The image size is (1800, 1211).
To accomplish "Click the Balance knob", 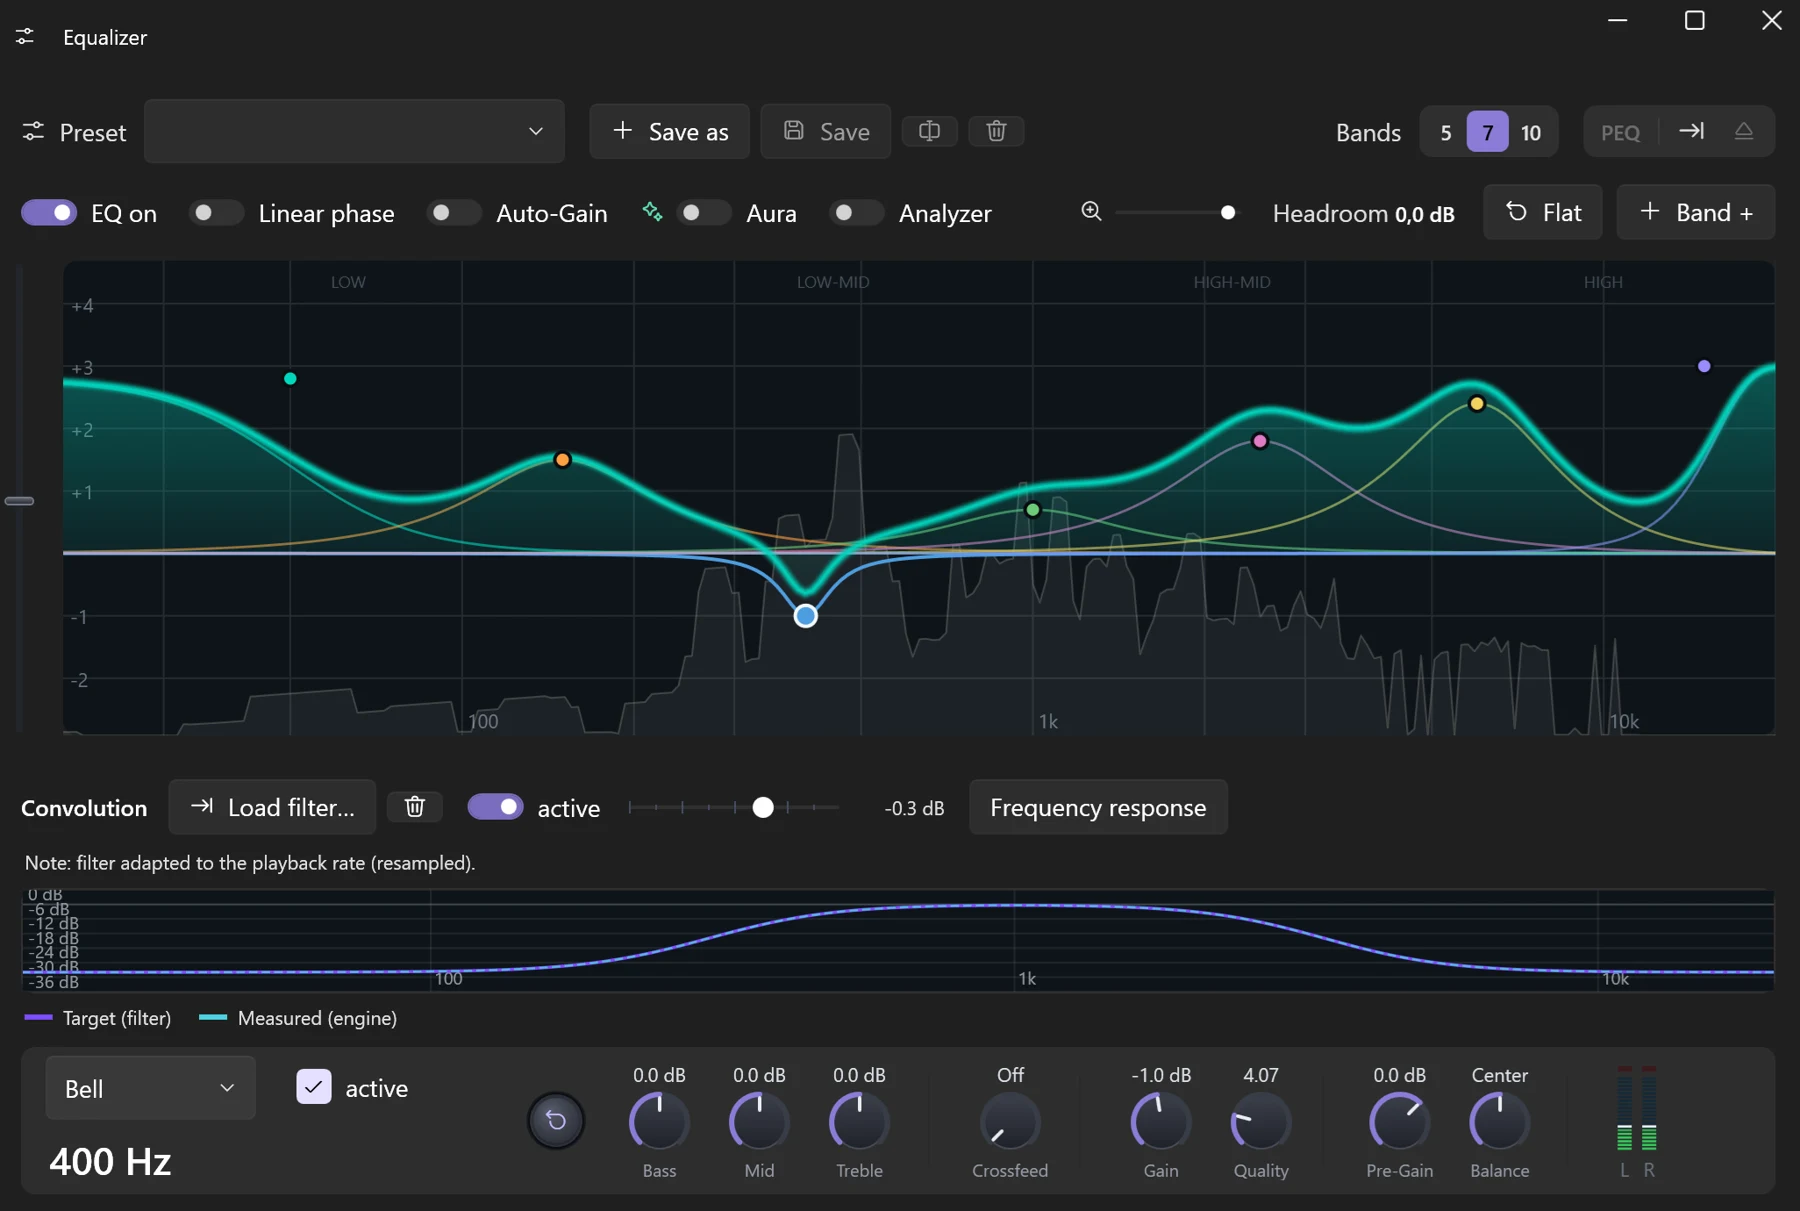I will (x=1499, y=1121).
